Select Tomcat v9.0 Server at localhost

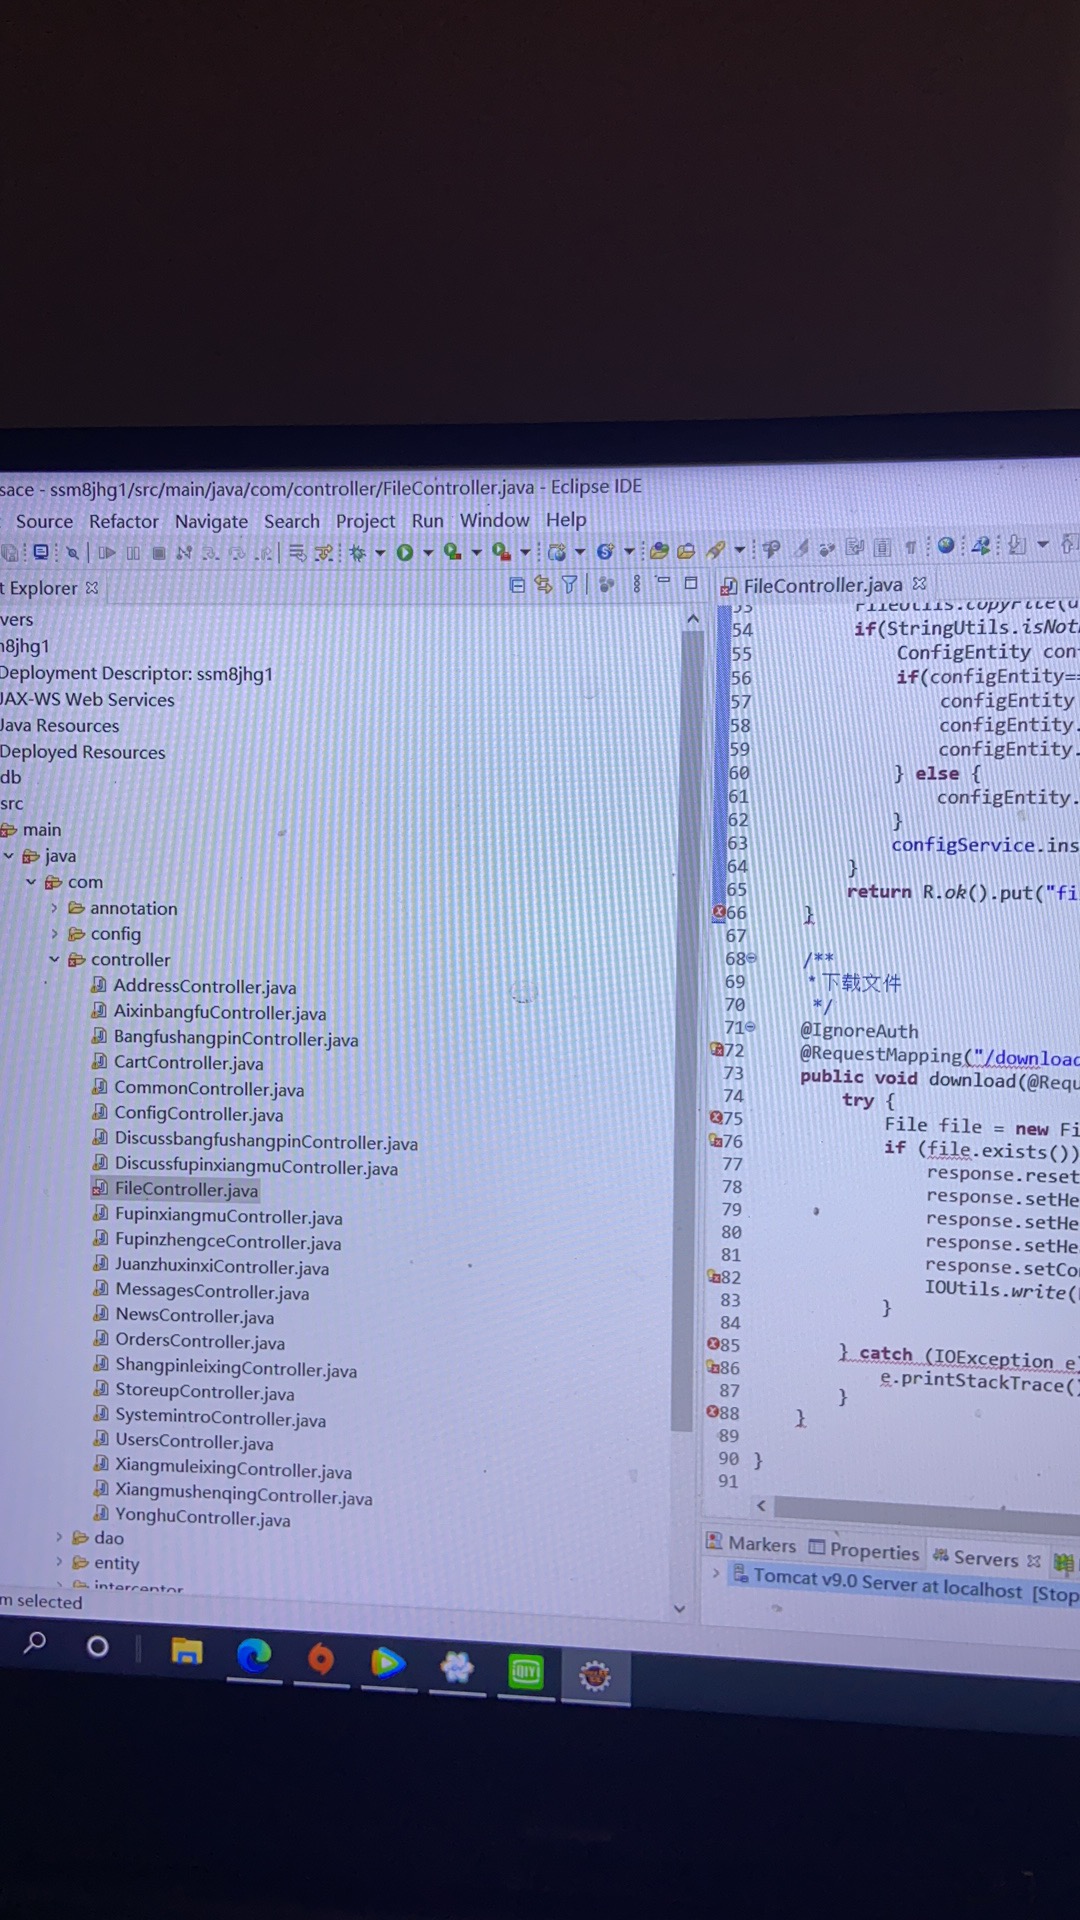tap(887, 1584)
